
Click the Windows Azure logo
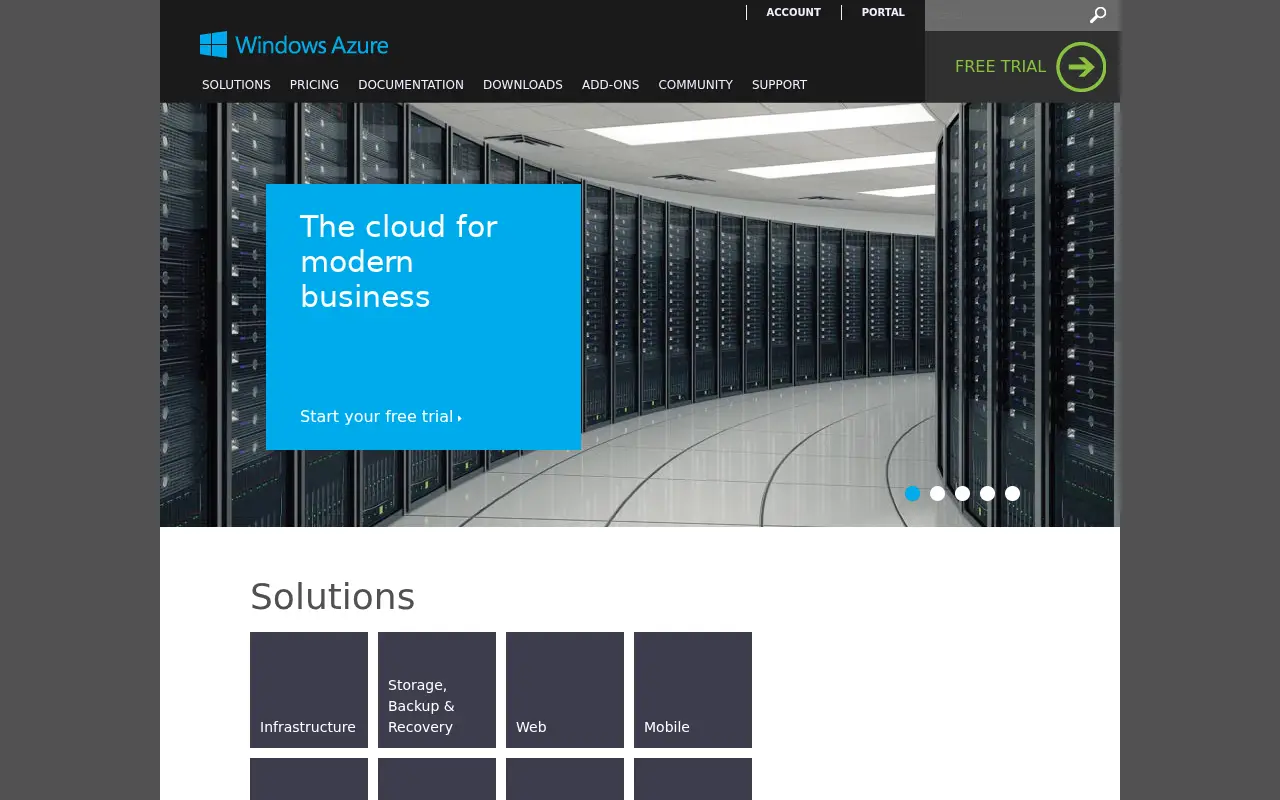pos(294,45)
